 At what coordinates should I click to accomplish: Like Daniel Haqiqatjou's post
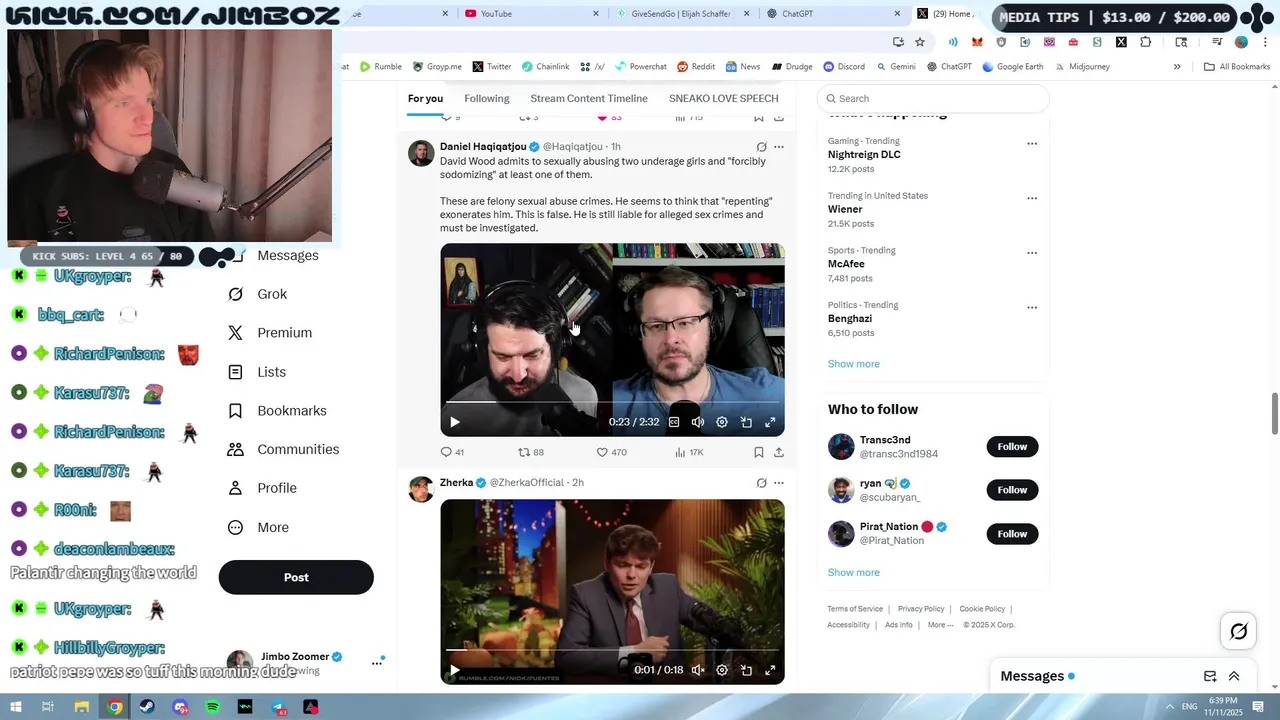pos(611,452)
